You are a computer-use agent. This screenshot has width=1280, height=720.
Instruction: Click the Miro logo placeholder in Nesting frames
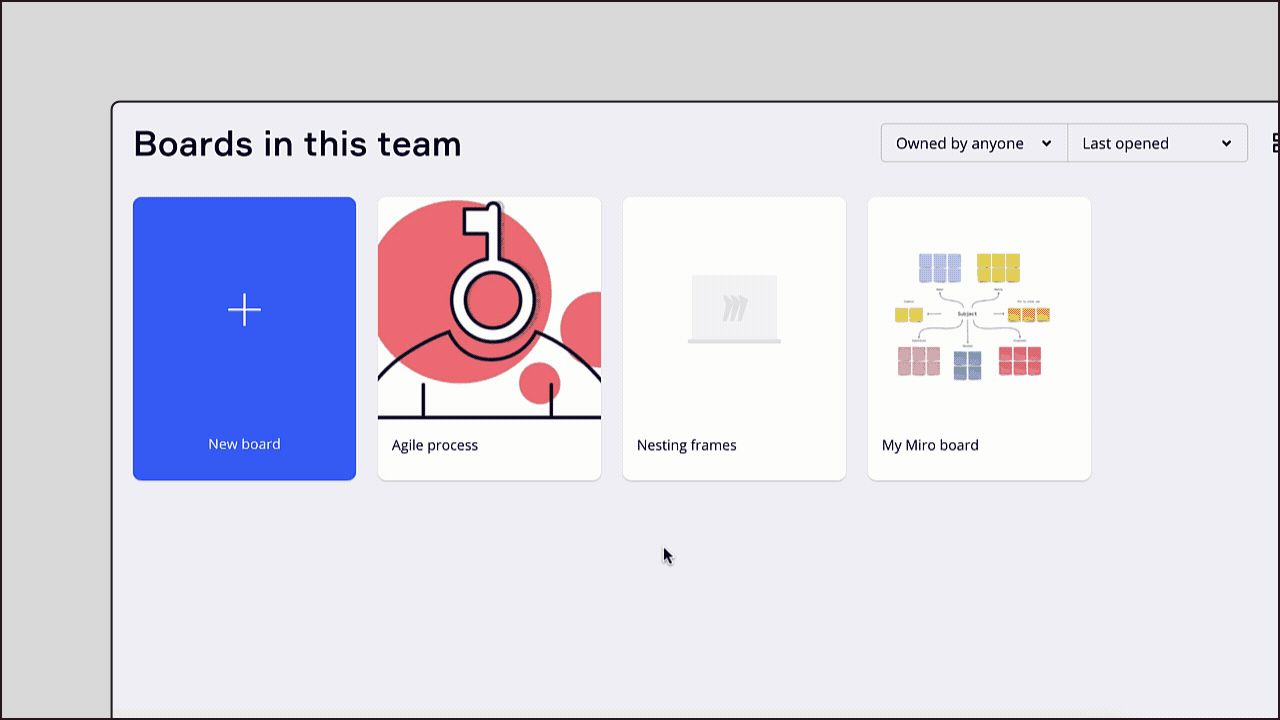[x=734, y=309]
